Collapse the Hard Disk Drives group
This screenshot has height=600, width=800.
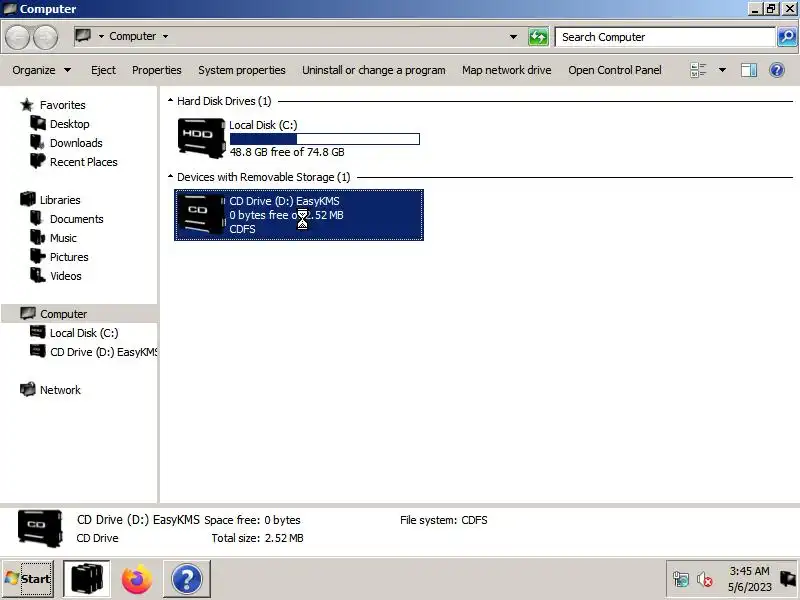point(170,101)
